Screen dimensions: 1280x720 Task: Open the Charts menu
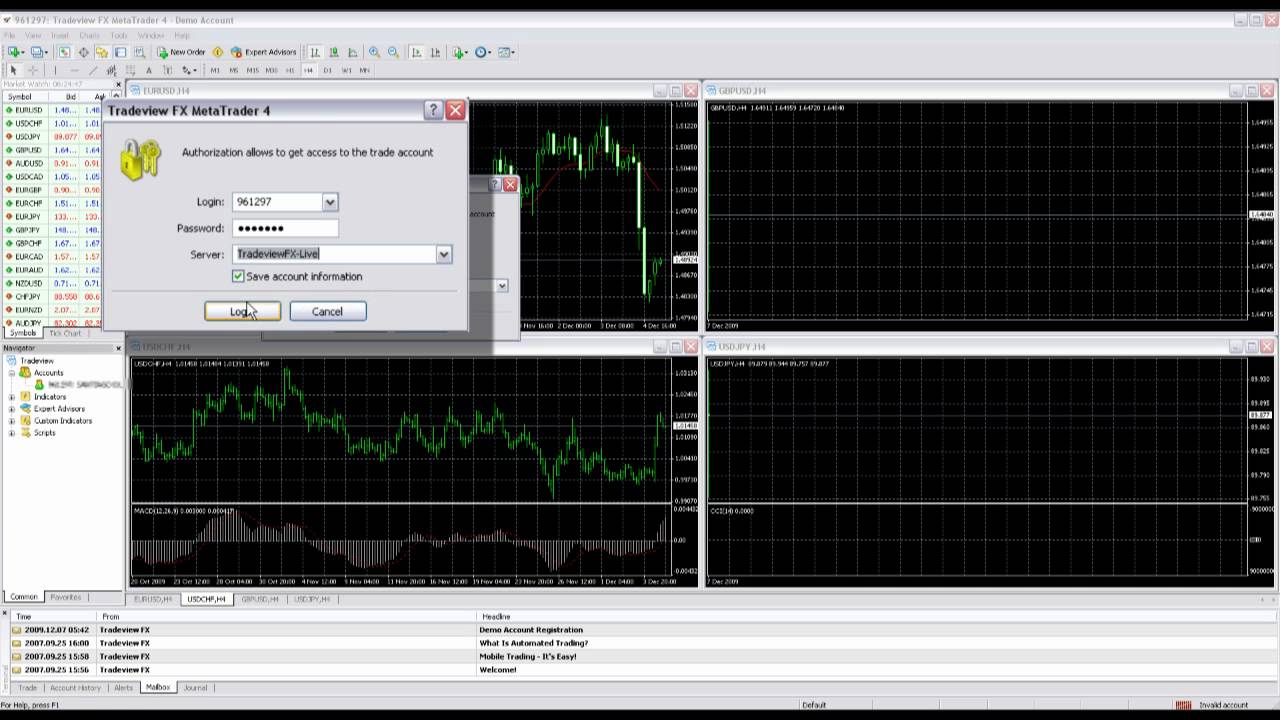(89, 35)
